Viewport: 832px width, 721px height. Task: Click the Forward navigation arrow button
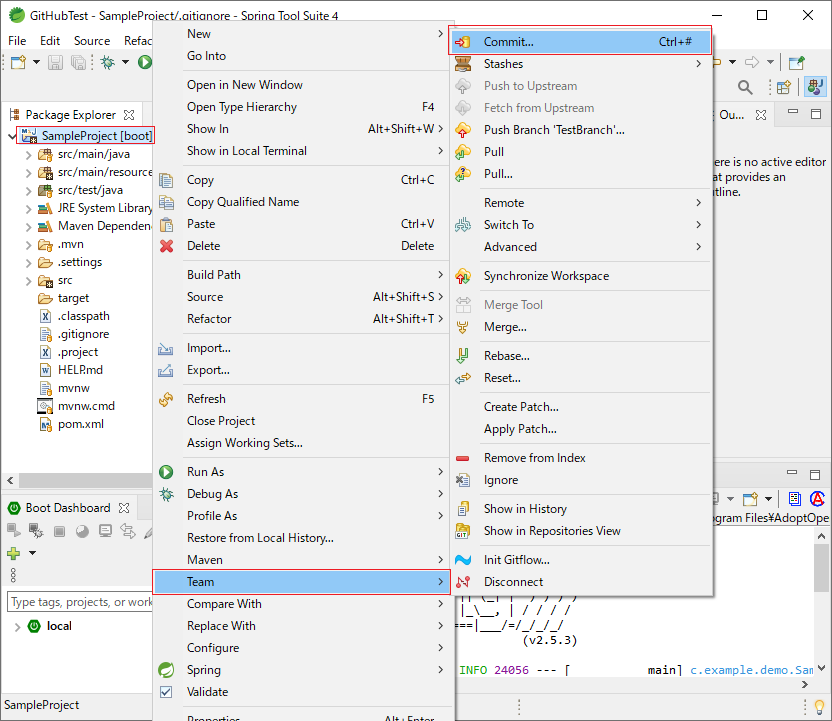(751, 61)
